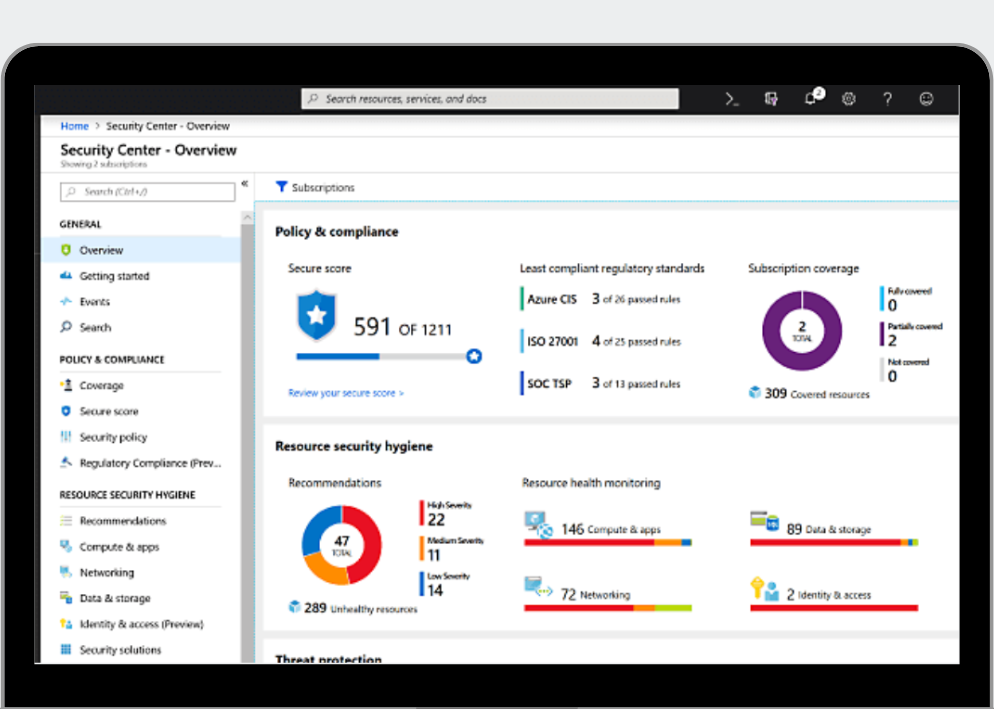Click the Data & storage sidebar icon
This screenshot has width=994, height=709.
pos(66,597)
